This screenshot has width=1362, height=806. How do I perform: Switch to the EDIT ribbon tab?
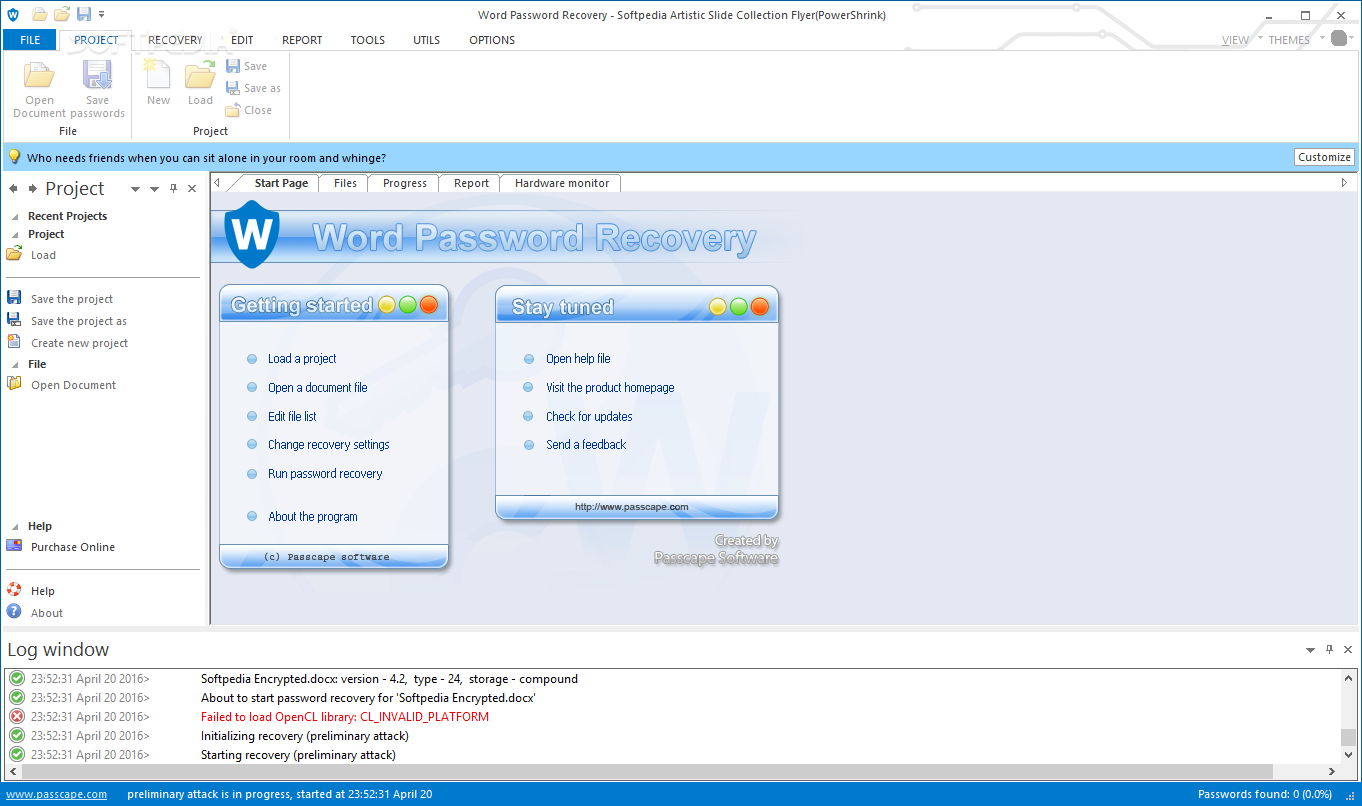point(242,40)
